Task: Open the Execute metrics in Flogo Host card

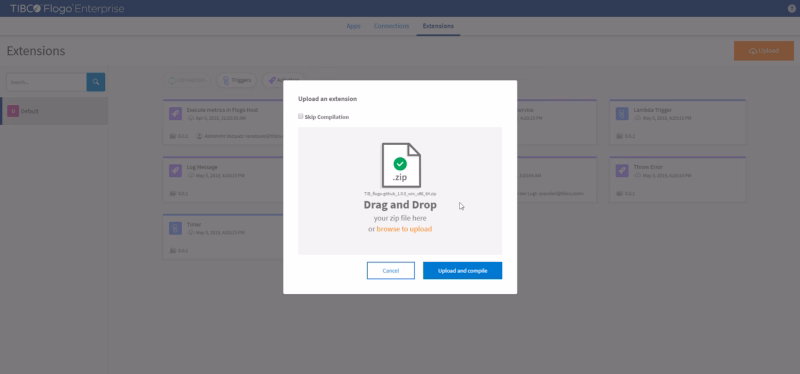Action: pyautogui.click(x=223, y=122)
